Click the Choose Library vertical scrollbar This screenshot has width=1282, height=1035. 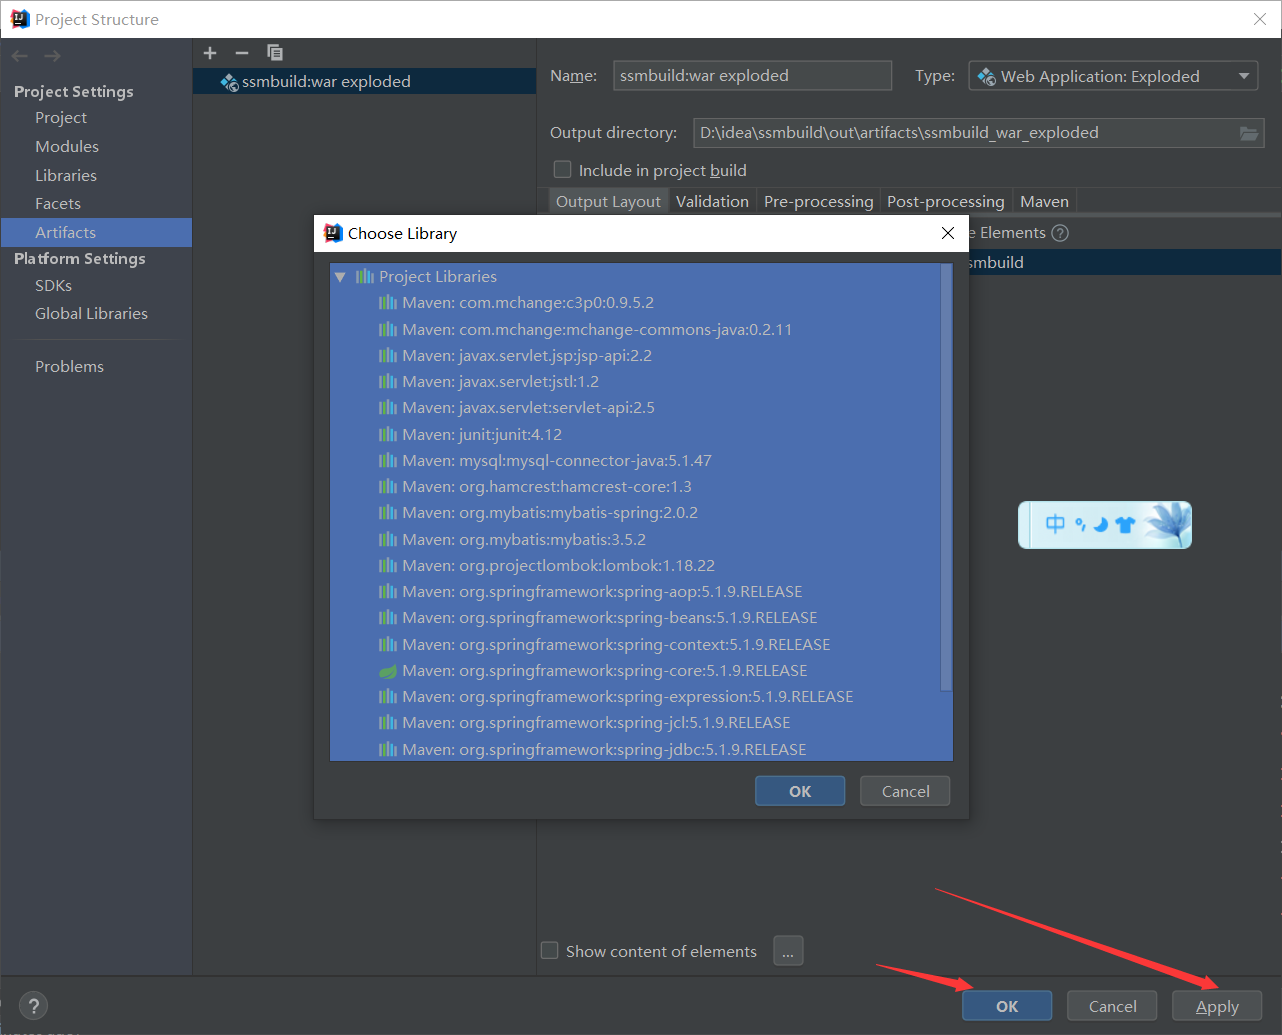(947, 478)
